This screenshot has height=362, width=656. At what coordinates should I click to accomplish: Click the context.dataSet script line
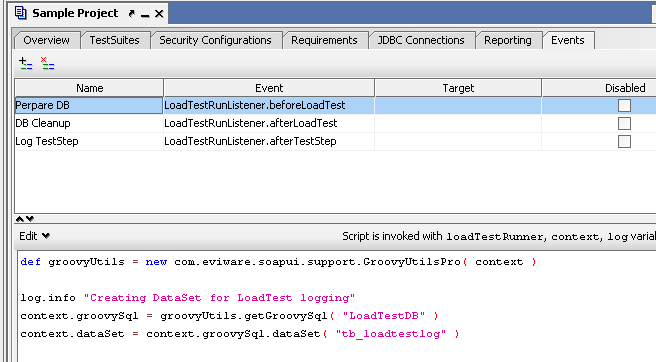click(240, 334)
